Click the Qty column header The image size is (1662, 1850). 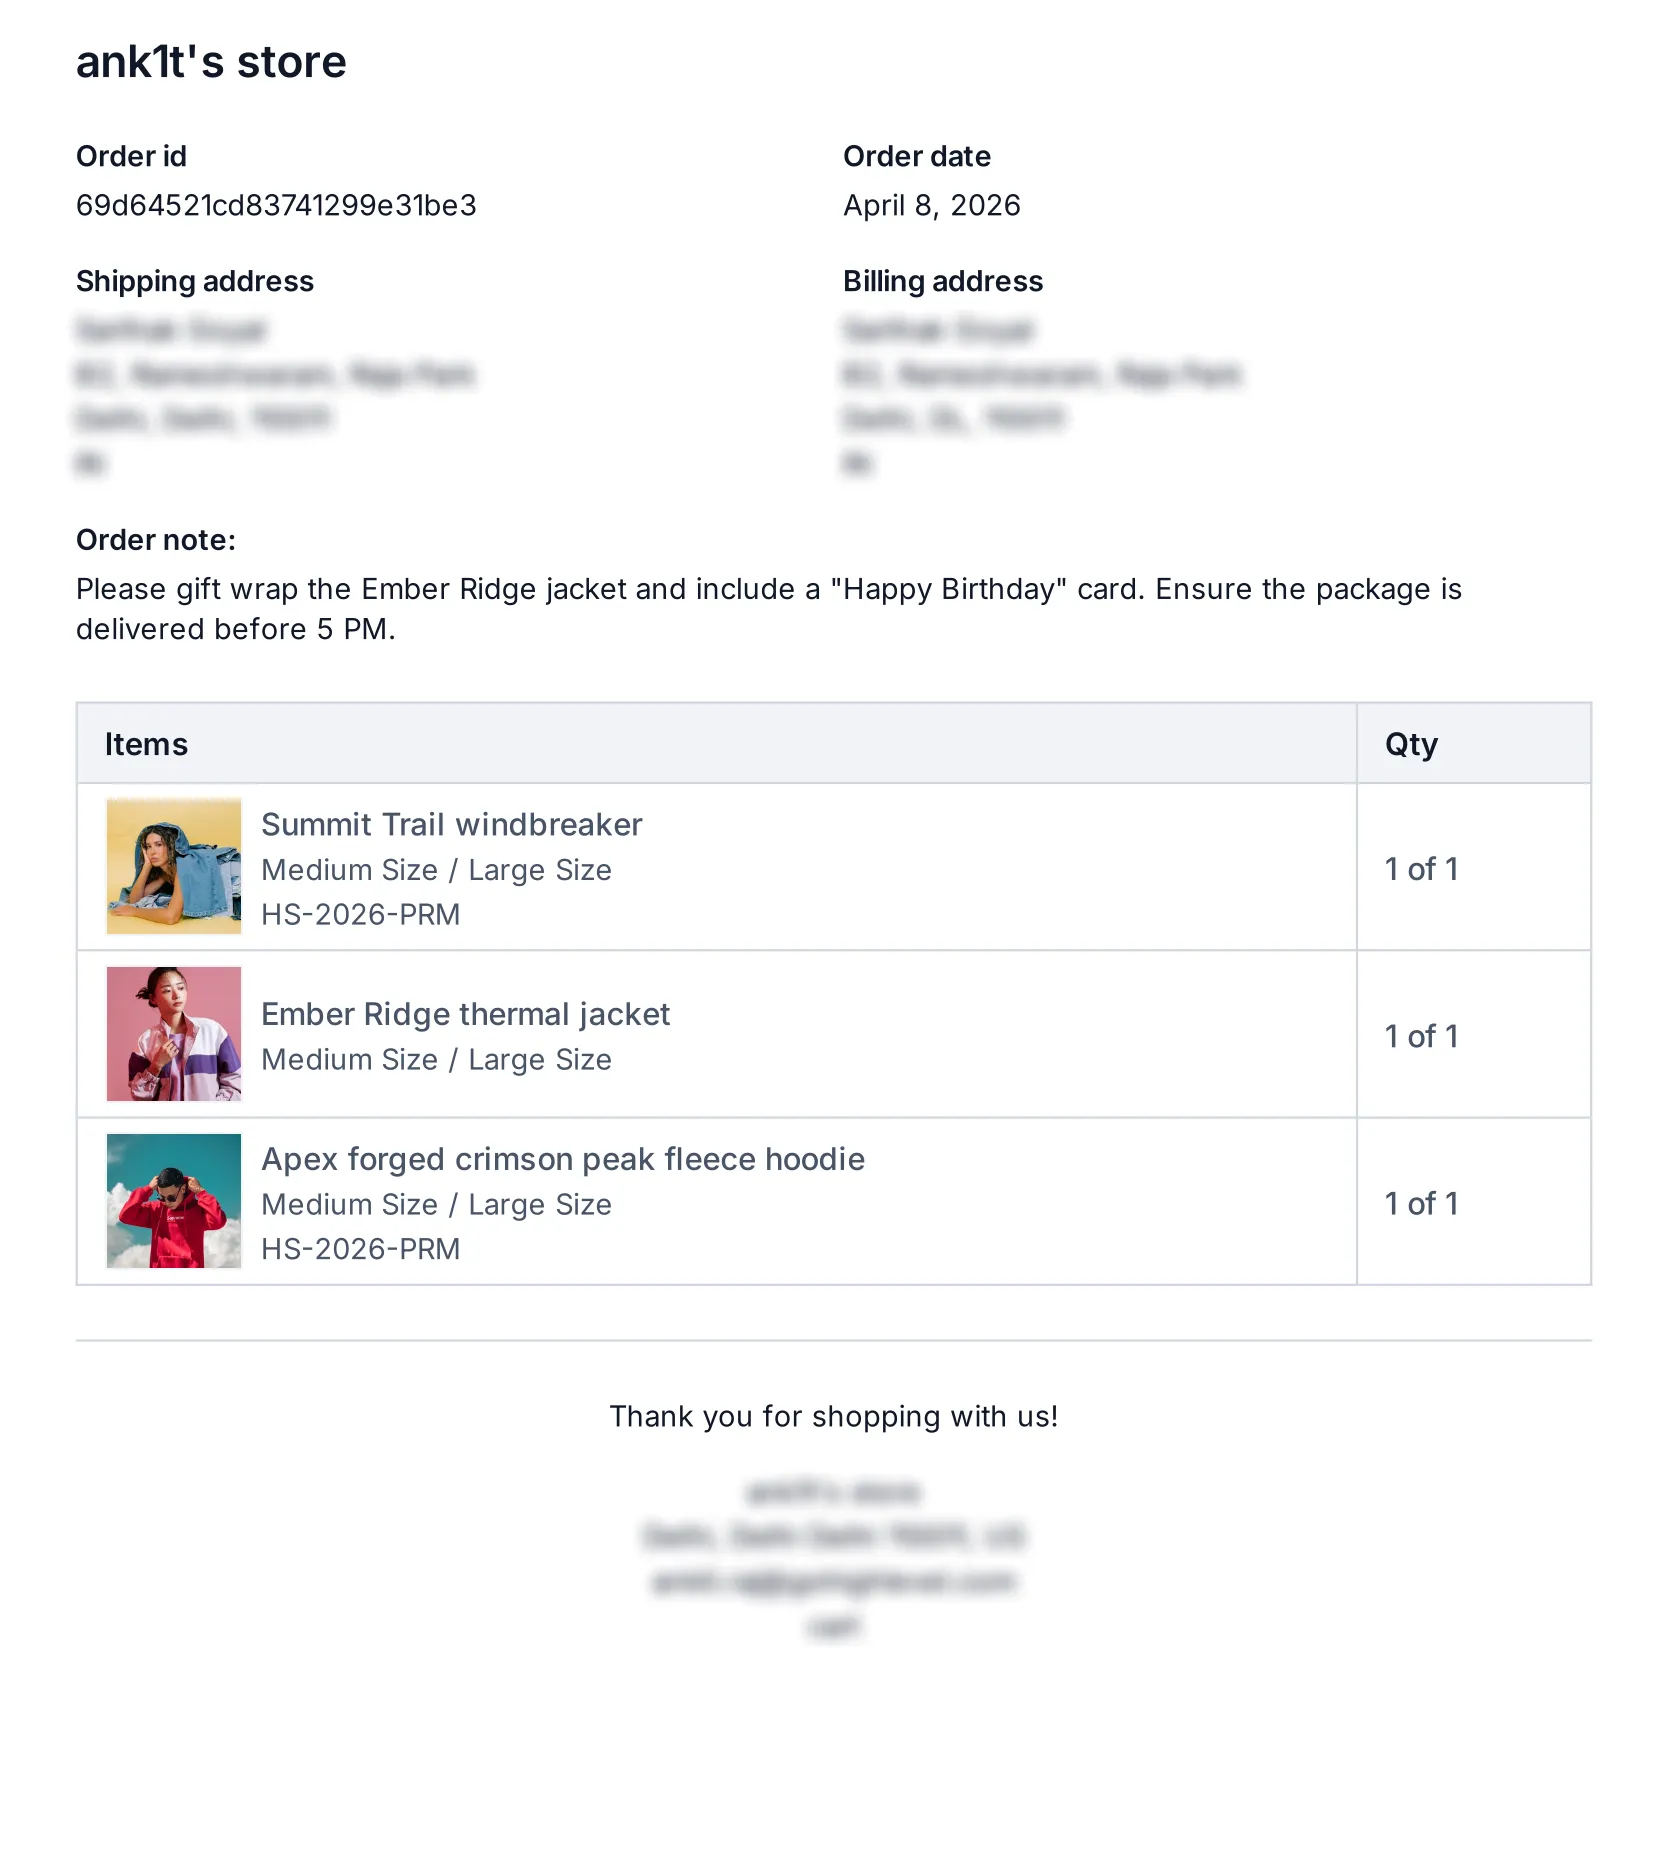(x=1410, y=744)
